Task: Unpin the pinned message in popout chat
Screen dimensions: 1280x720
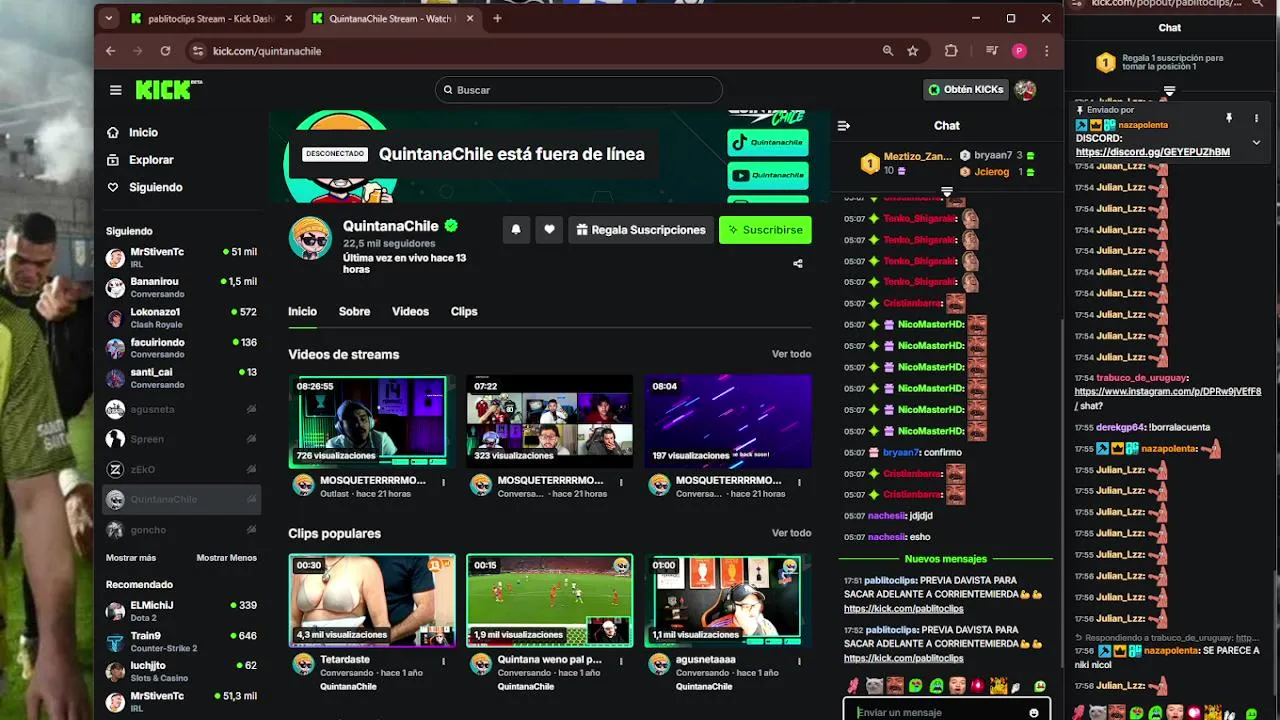Action: coord(1229,118)
